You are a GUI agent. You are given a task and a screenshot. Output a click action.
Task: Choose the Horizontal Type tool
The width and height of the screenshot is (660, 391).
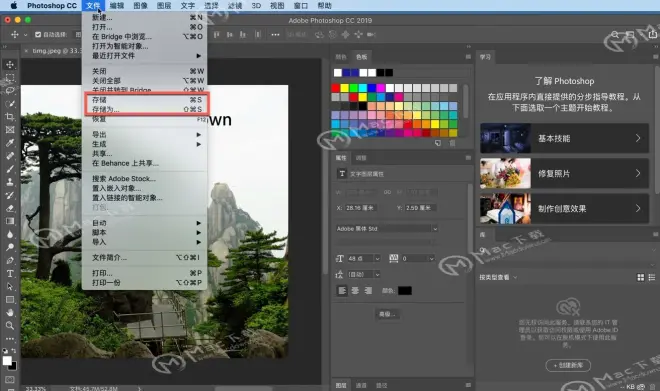coord(10,274)
